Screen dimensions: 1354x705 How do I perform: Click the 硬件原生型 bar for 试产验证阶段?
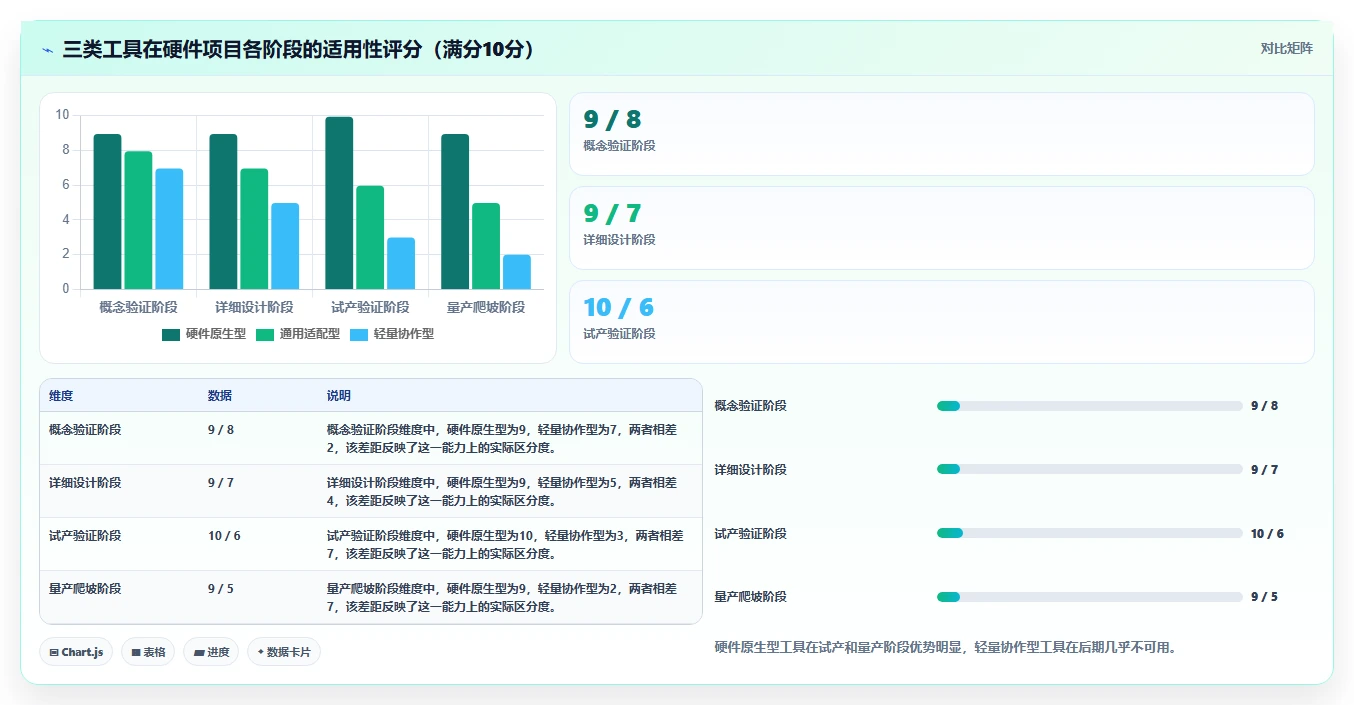(x=339, y=203)
